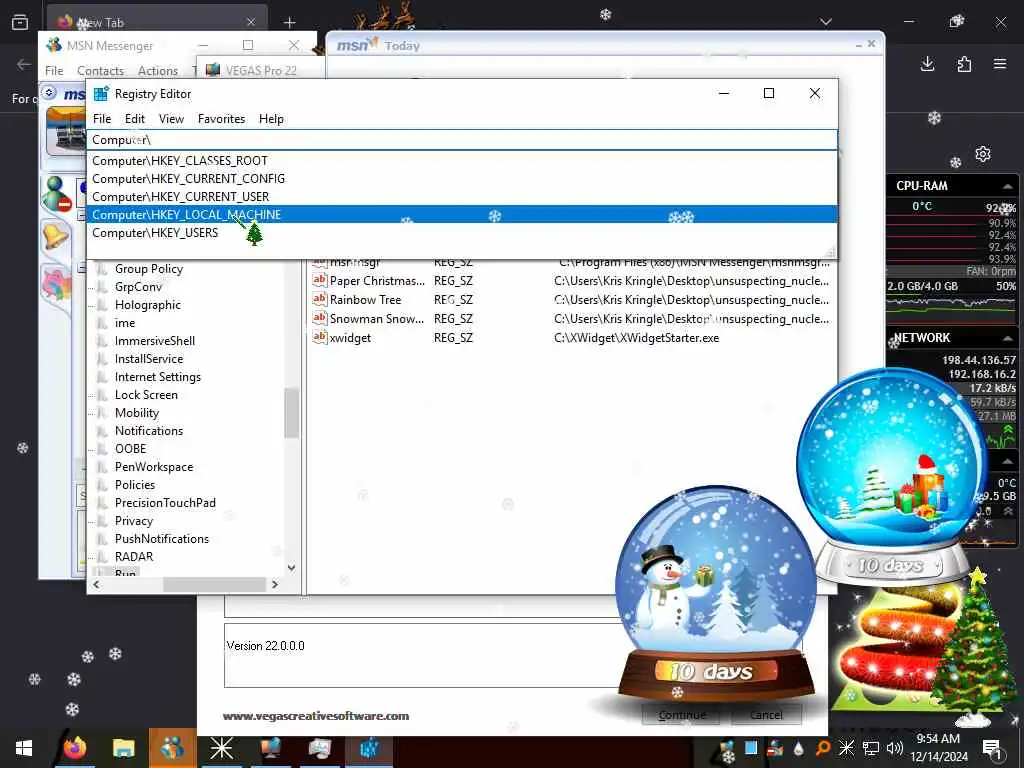This screenshot has height=768, width=1024.
Task: Click the MSN Messenger blocked contact icon
Action: pos(56,193)
